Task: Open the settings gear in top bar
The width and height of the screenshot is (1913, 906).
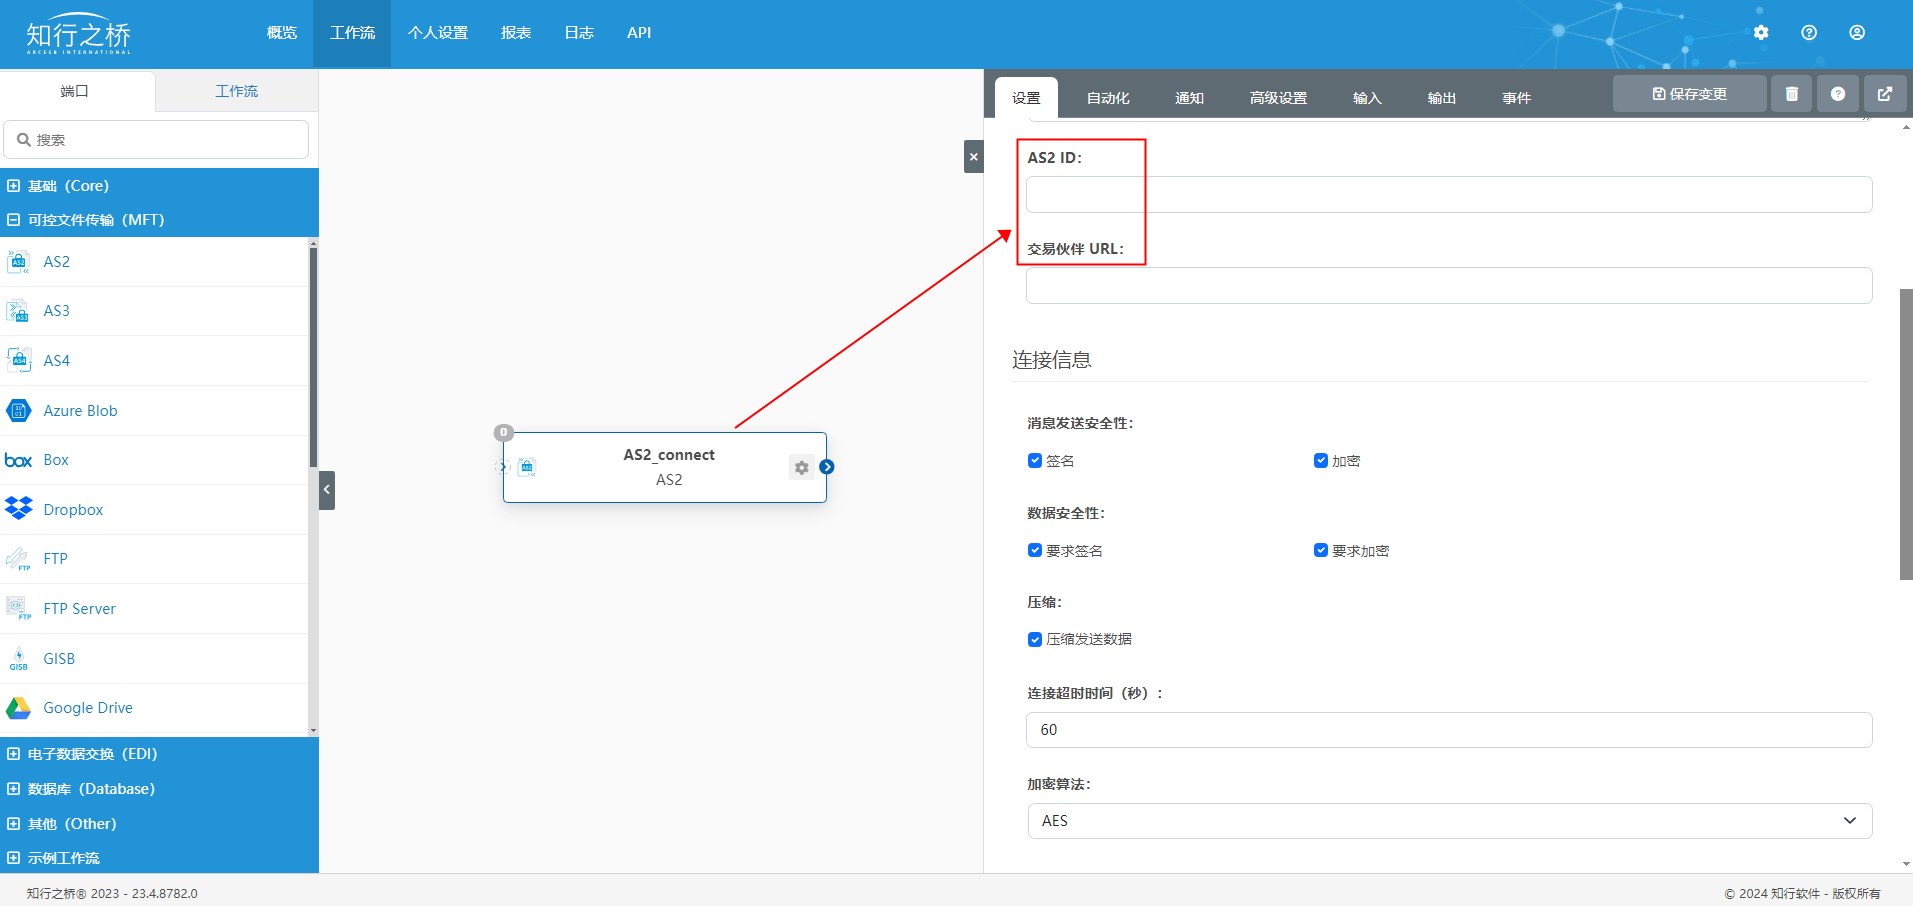Action: click(1761, 33)
